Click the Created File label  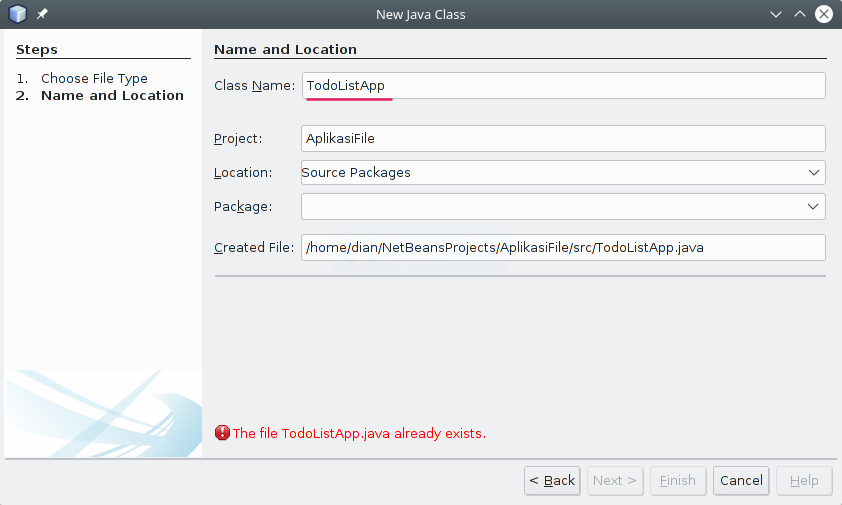pos(254,248)
